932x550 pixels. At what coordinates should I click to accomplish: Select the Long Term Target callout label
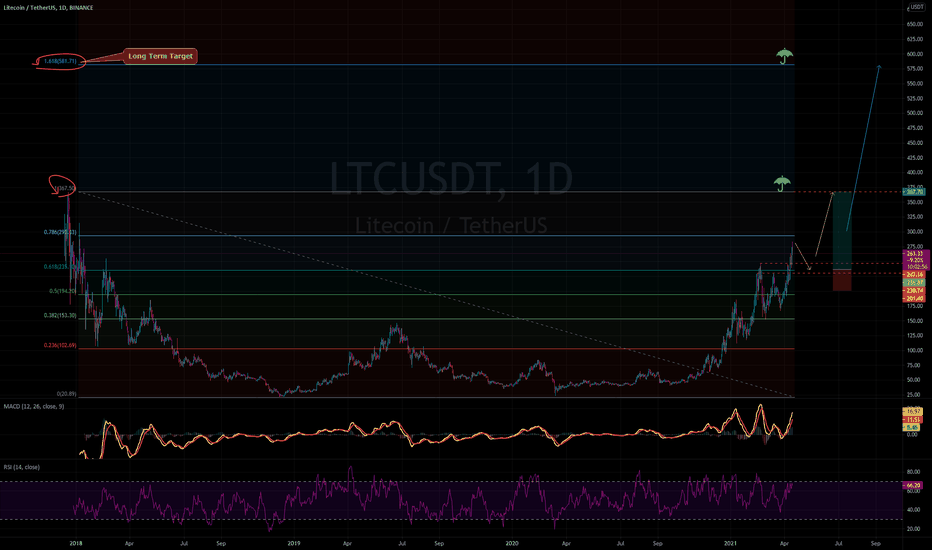click(160, 56)
